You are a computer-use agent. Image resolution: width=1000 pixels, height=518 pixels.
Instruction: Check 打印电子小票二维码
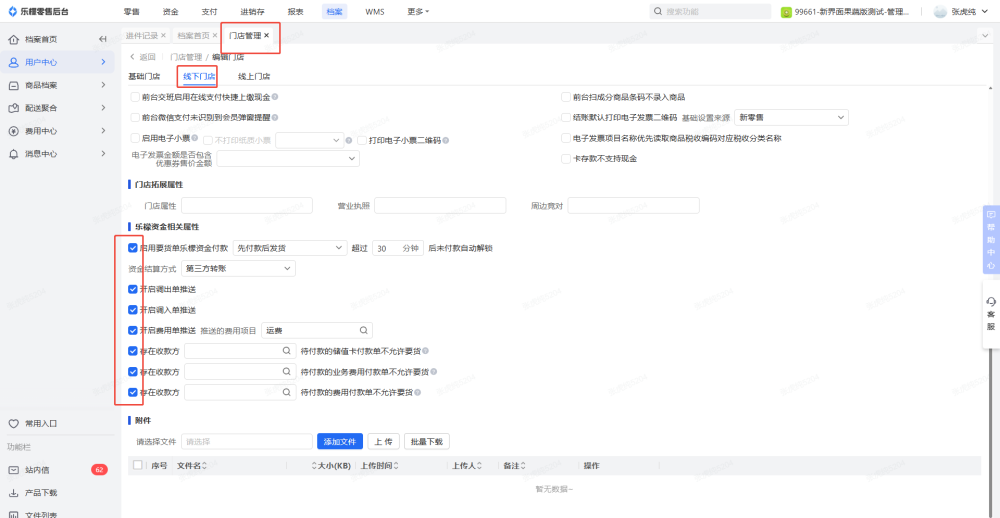tap(362, 140)
